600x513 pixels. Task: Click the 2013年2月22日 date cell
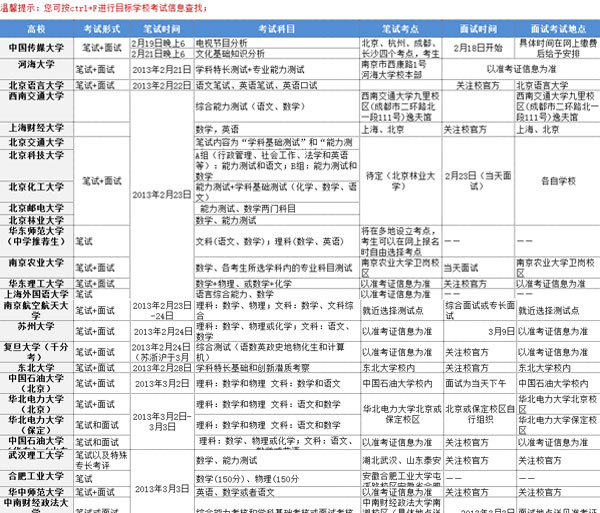pyautogui.click(x=162, y=85)
